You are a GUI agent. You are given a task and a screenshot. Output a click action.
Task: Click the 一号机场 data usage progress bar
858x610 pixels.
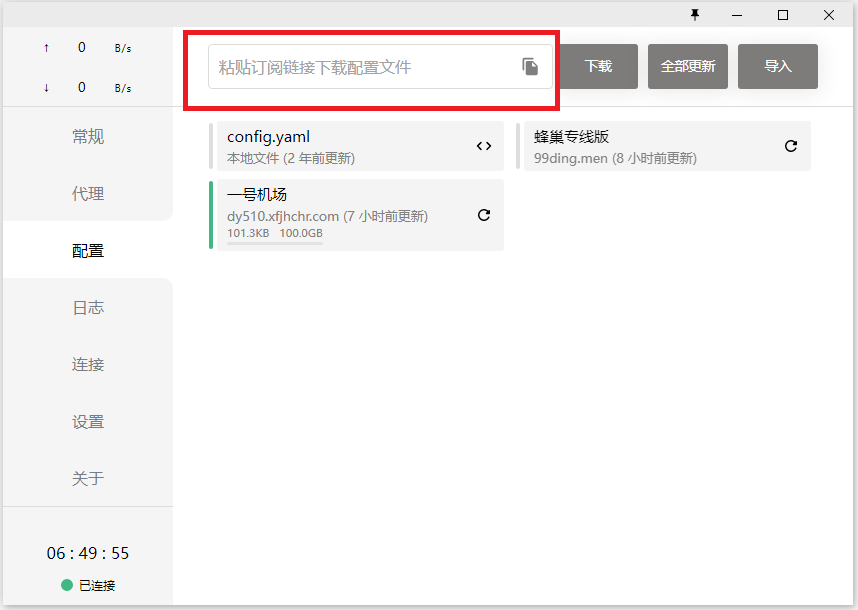pyautogui.click(x=275, y=243)
